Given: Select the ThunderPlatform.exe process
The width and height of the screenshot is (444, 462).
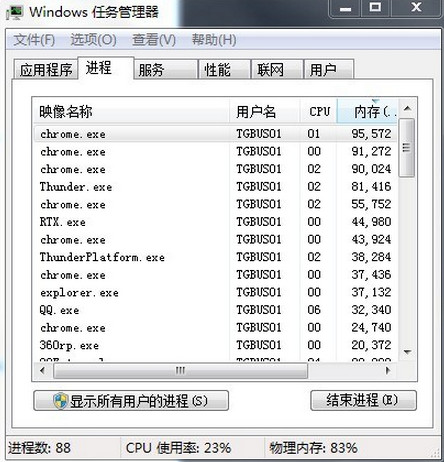Looking at the screenshot, I should 216,257.
